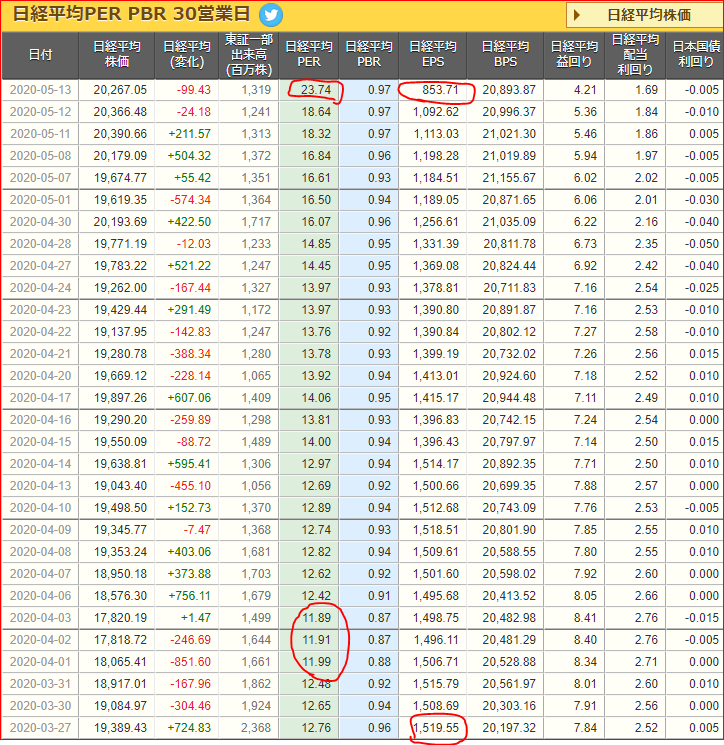Click the stock price 19,084.97
This screenshot has height=745, width=724.
[x=120, y=706]
